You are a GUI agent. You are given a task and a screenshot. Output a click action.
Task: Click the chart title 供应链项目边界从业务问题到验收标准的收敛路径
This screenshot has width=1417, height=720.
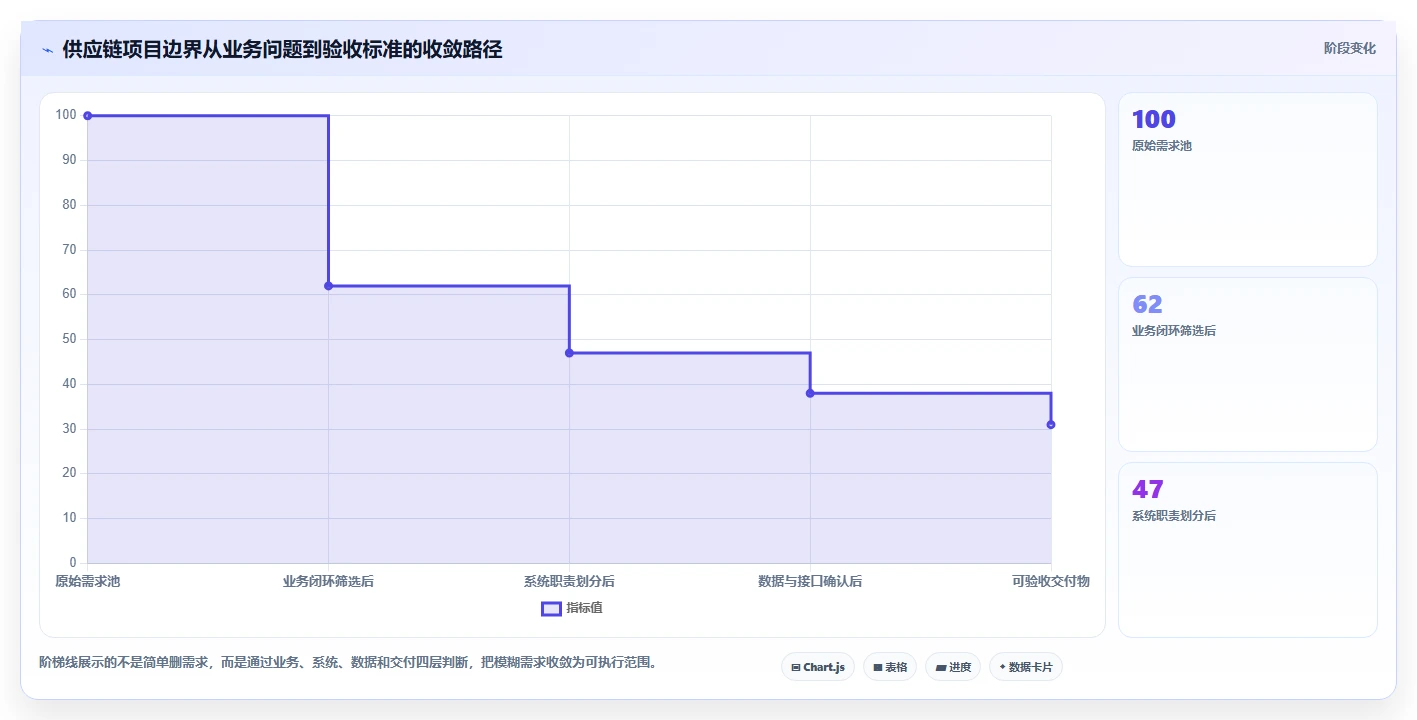click(x=282, y=49)
